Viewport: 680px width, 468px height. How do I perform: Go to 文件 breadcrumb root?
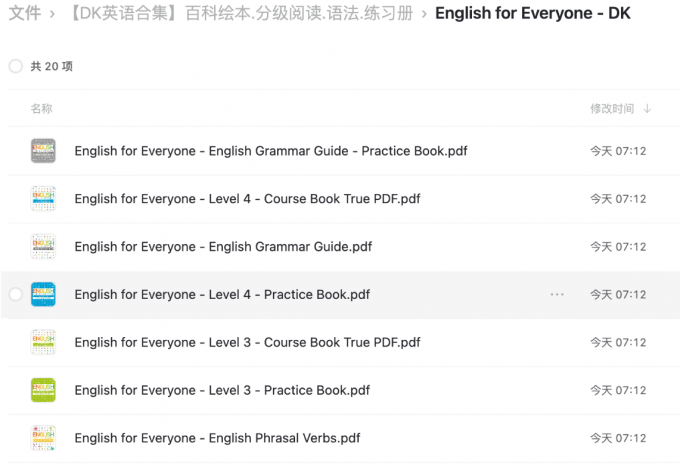coord(25,13)
